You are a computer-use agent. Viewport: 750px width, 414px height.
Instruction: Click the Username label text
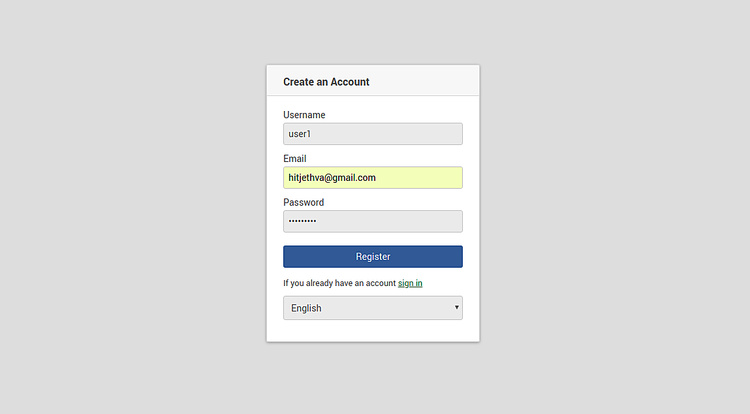[304, 115]
